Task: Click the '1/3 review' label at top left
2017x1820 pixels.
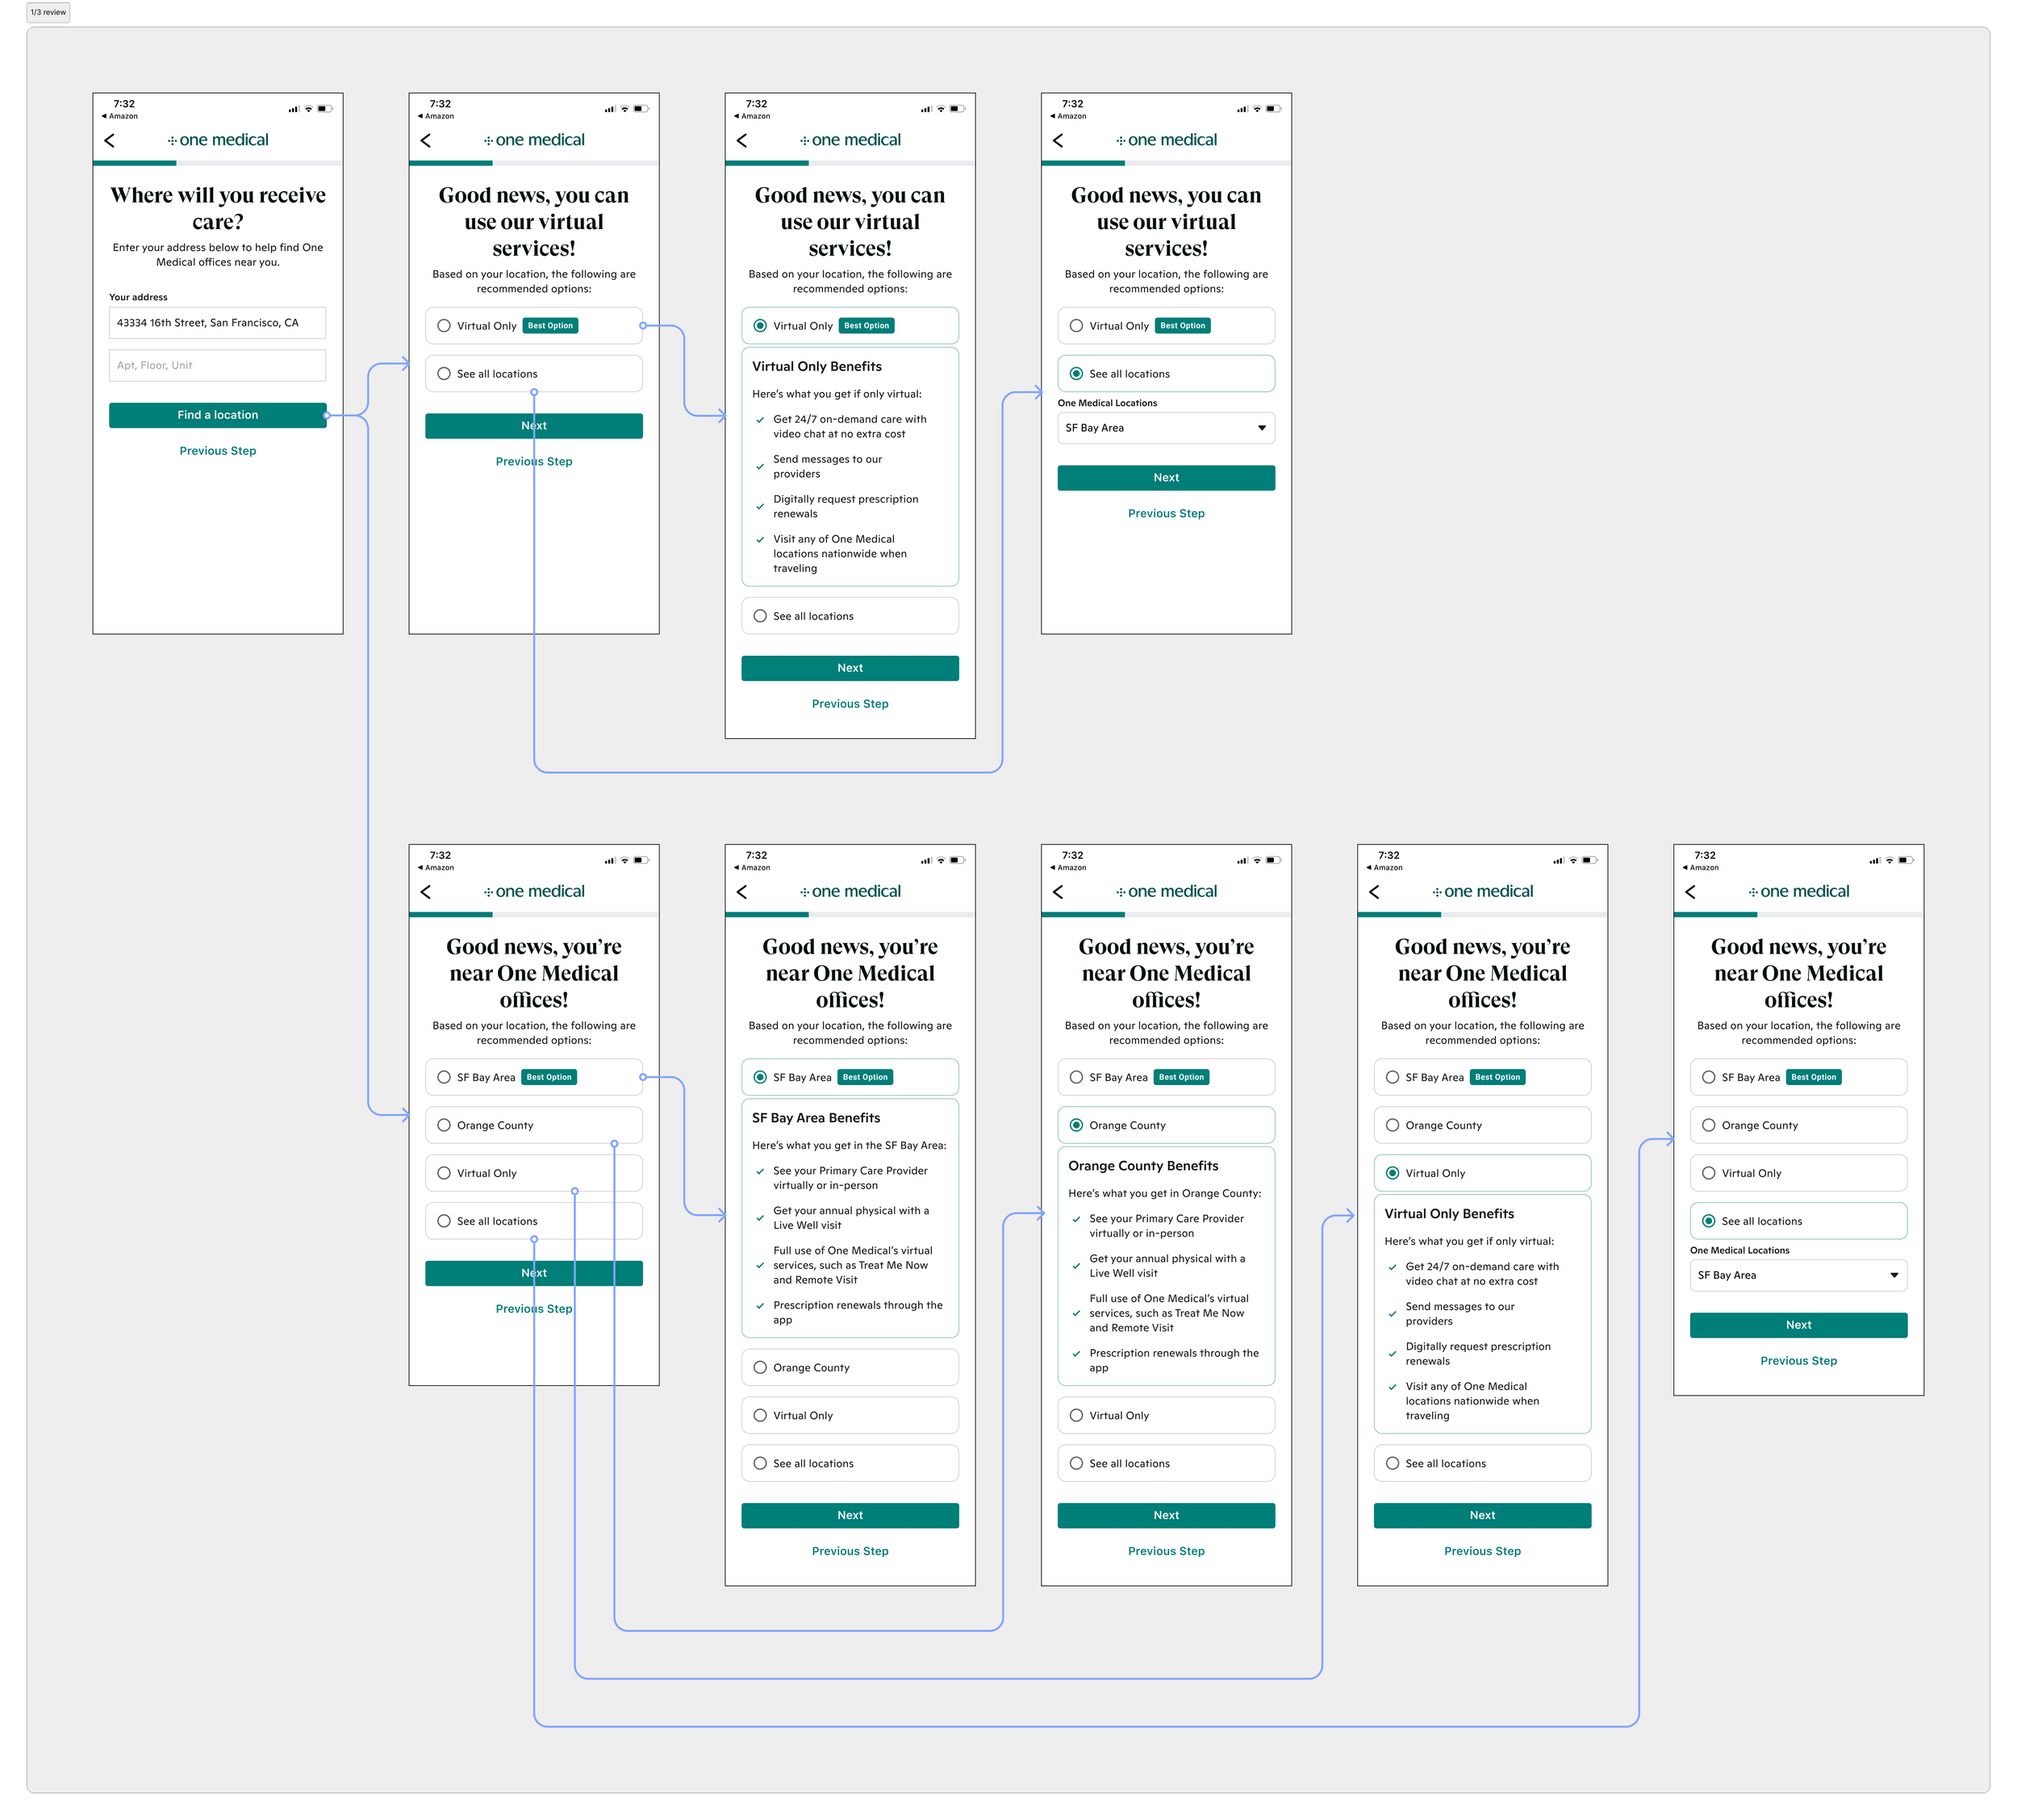Action: (x=48, y=12)
